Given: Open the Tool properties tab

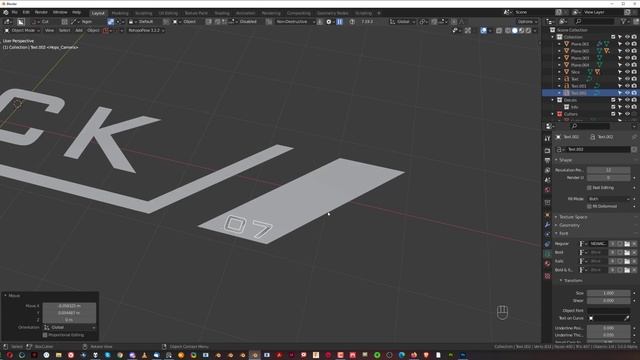Looking at the screenshot, I should pyautogui.click(x=547, y=139).
